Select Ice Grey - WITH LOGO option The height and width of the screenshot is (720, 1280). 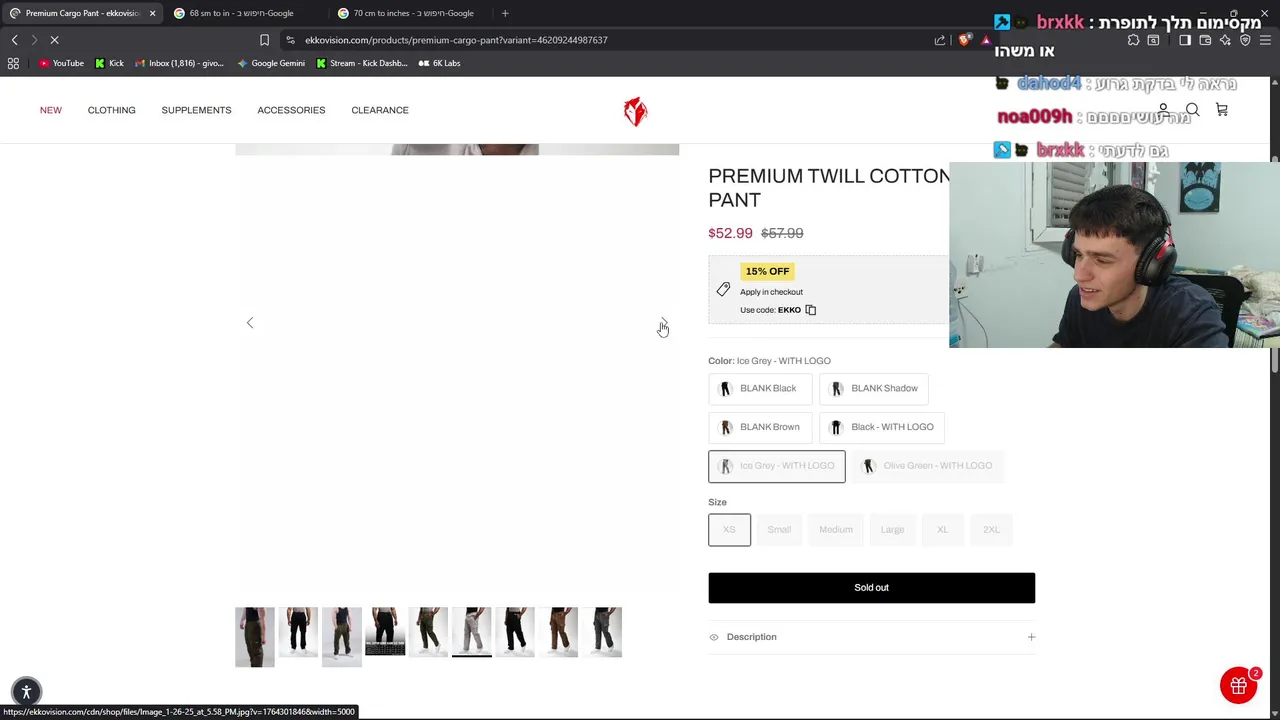tap(777, 466)
